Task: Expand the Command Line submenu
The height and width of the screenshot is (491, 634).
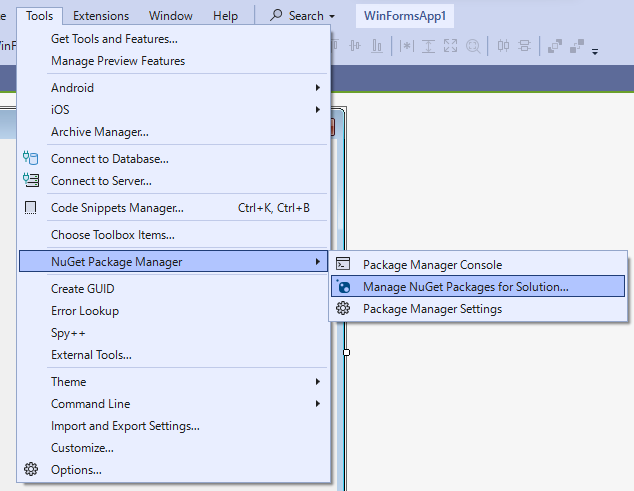Action: [318, 404]
